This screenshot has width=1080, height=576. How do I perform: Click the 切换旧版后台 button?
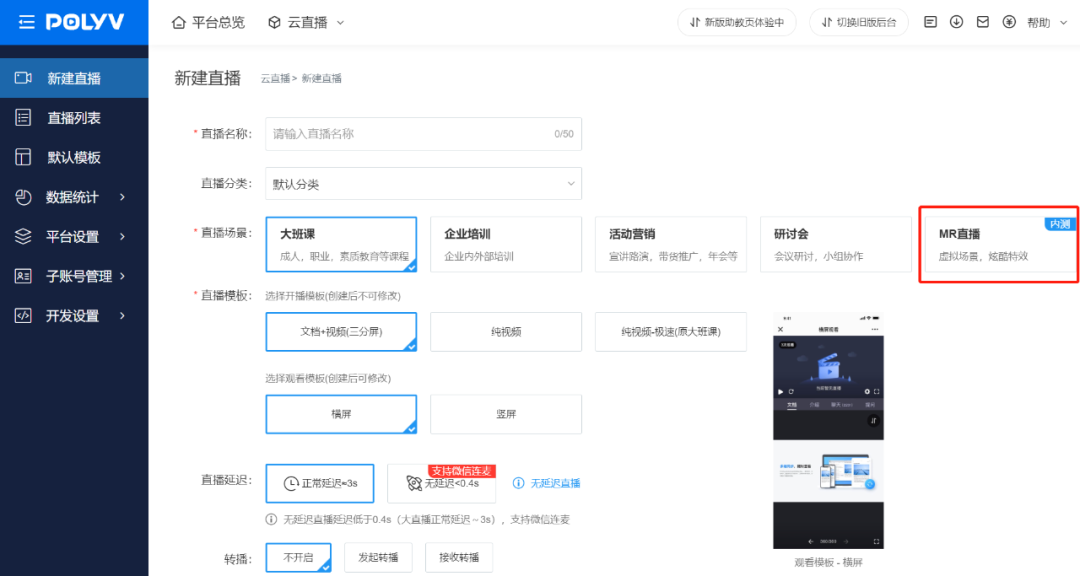[859, 22]
